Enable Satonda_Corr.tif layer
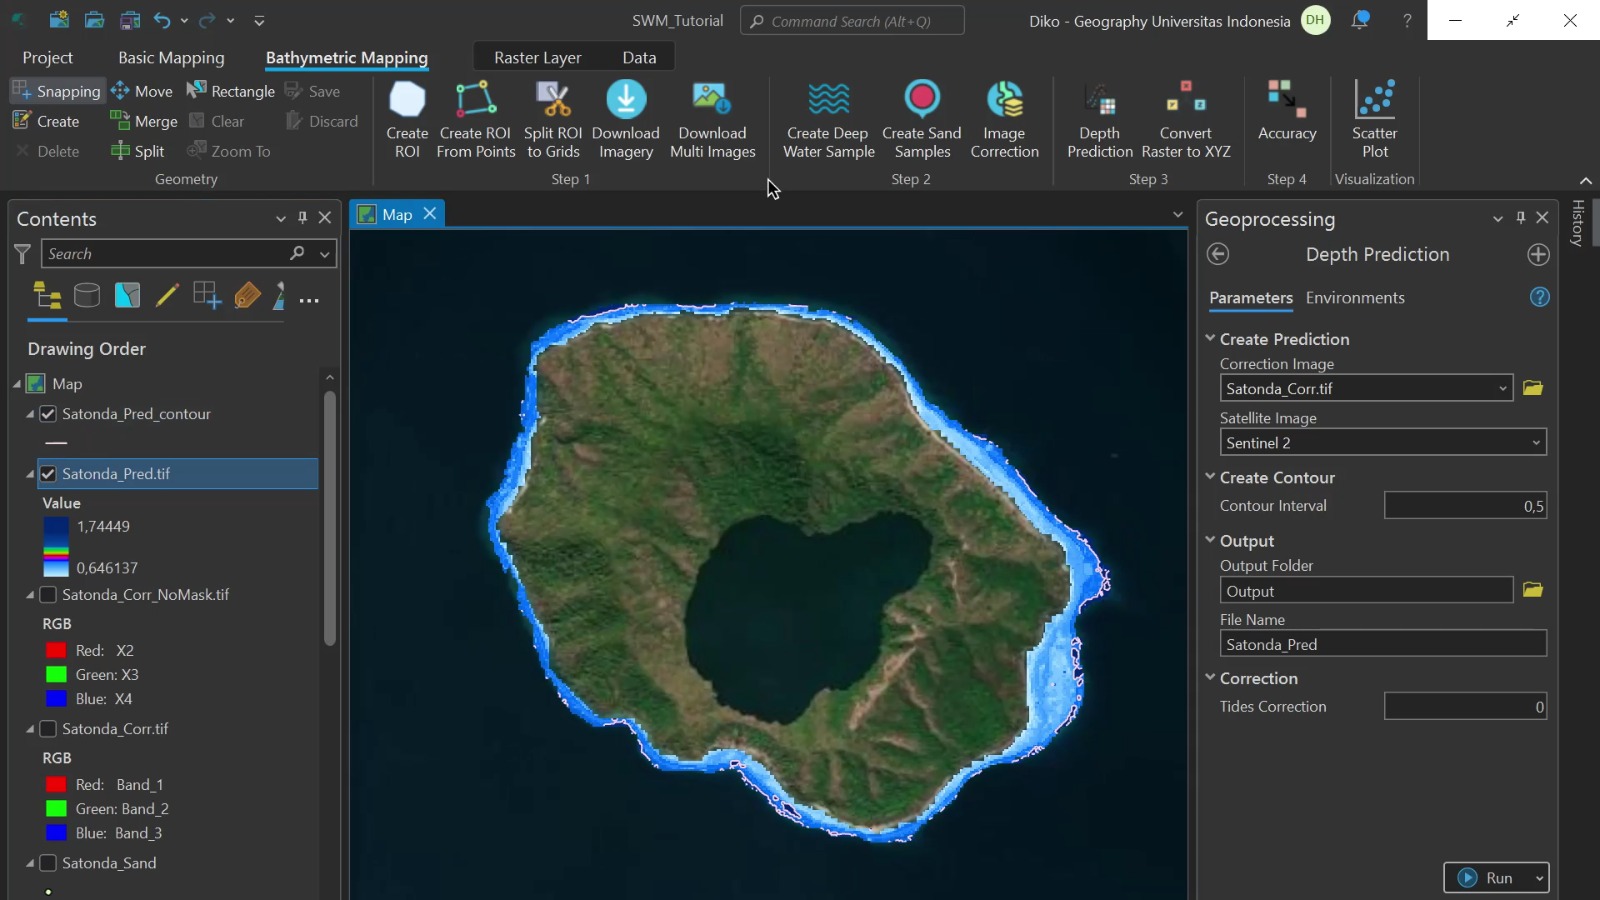Image resolution: width=1600 pixels, height=900 pixels. (48, 728)
